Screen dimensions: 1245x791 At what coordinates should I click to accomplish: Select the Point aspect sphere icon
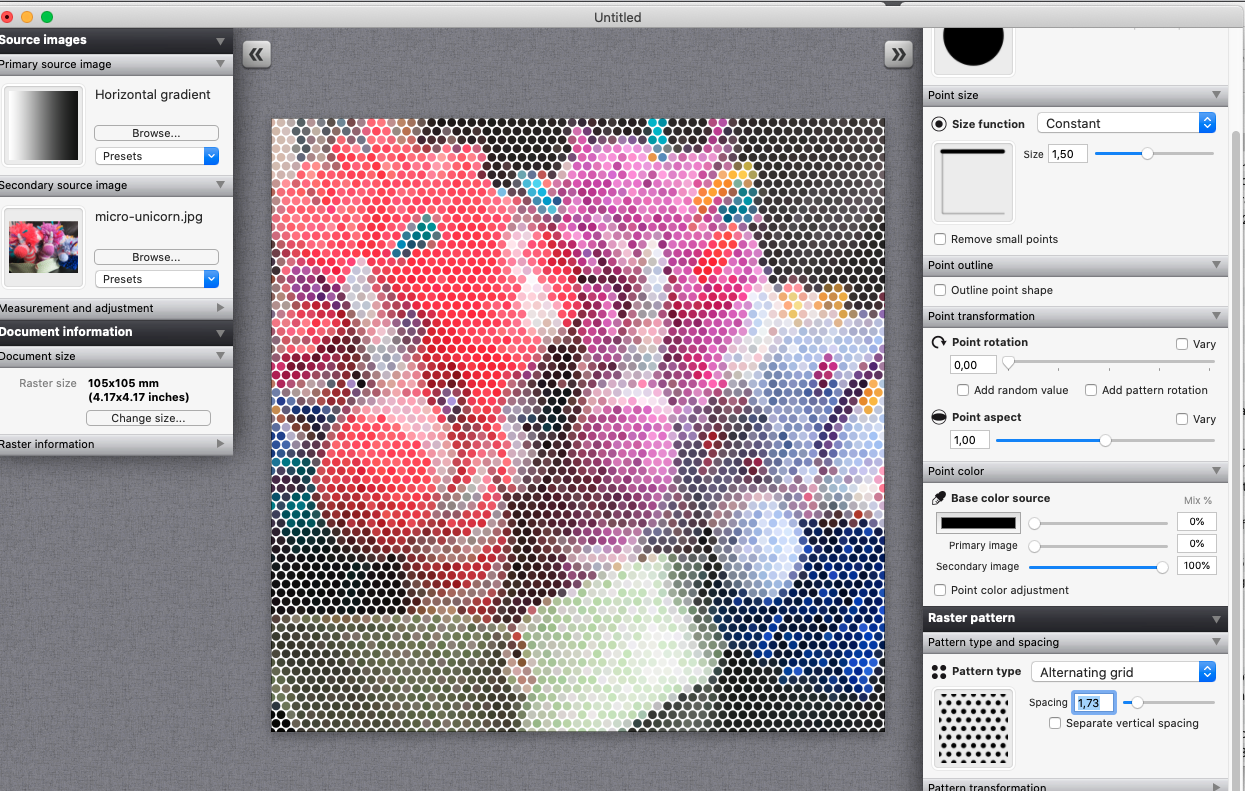pyautogui.click(x=938, y=418)
